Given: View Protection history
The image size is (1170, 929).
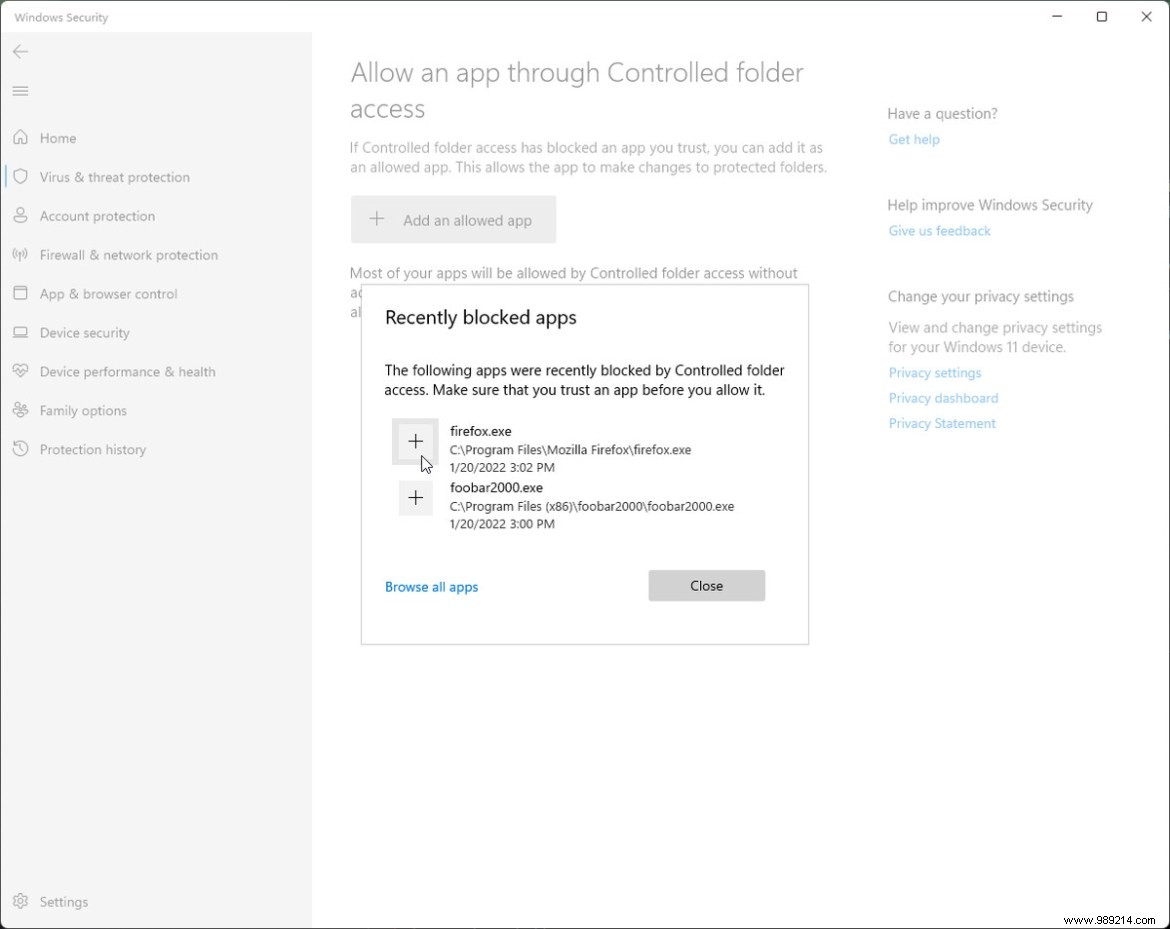Looking at the screenshot, I should click(x=92, y=449).
